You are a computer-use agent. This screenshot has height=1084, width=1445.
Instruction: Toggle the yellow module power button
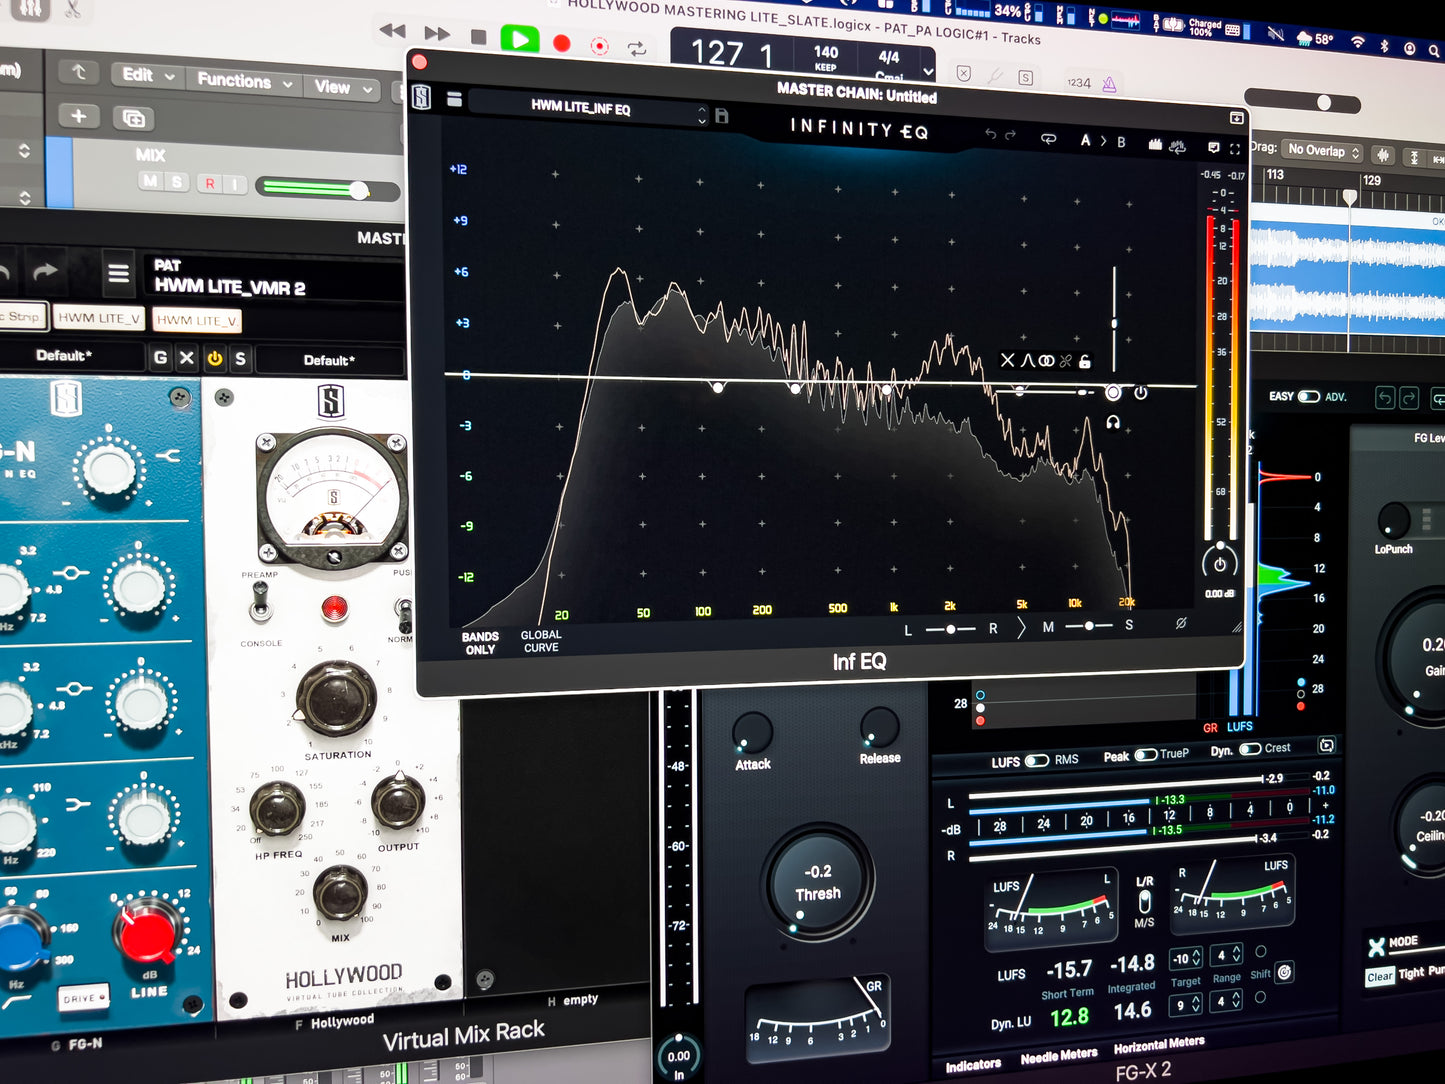click(214, 358)
